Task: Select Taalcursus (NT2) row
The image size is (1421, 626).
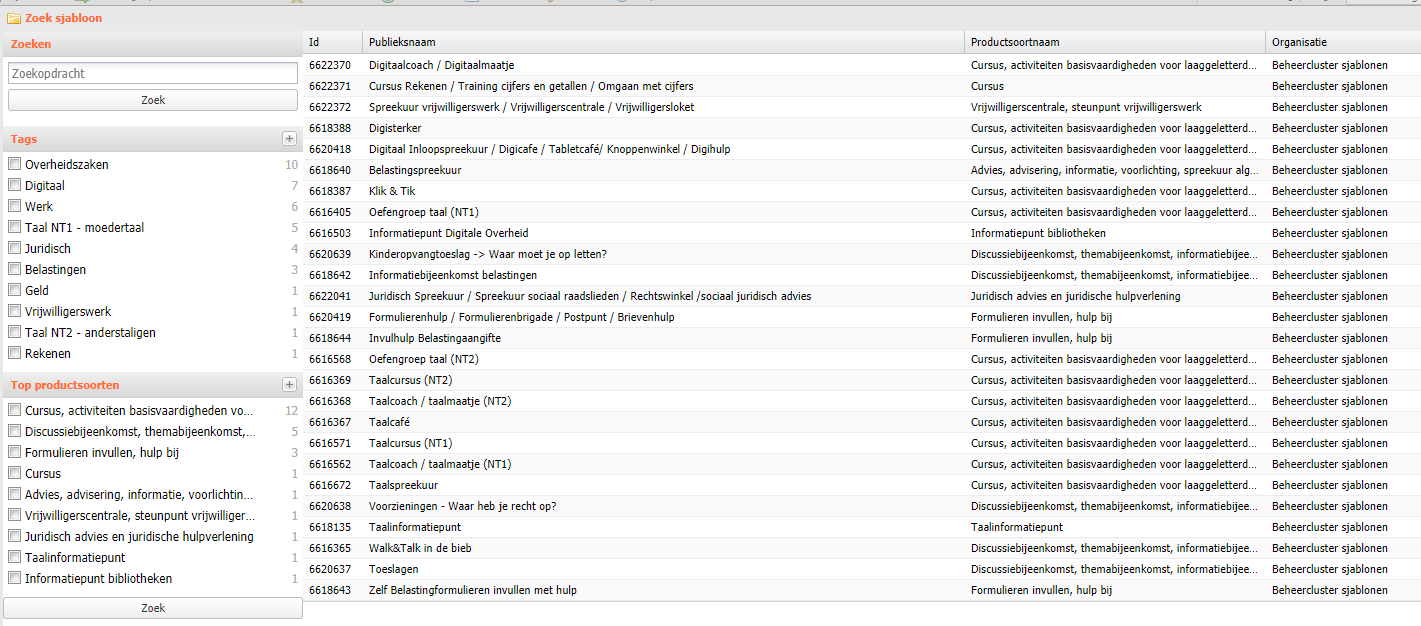Action: 862,380
